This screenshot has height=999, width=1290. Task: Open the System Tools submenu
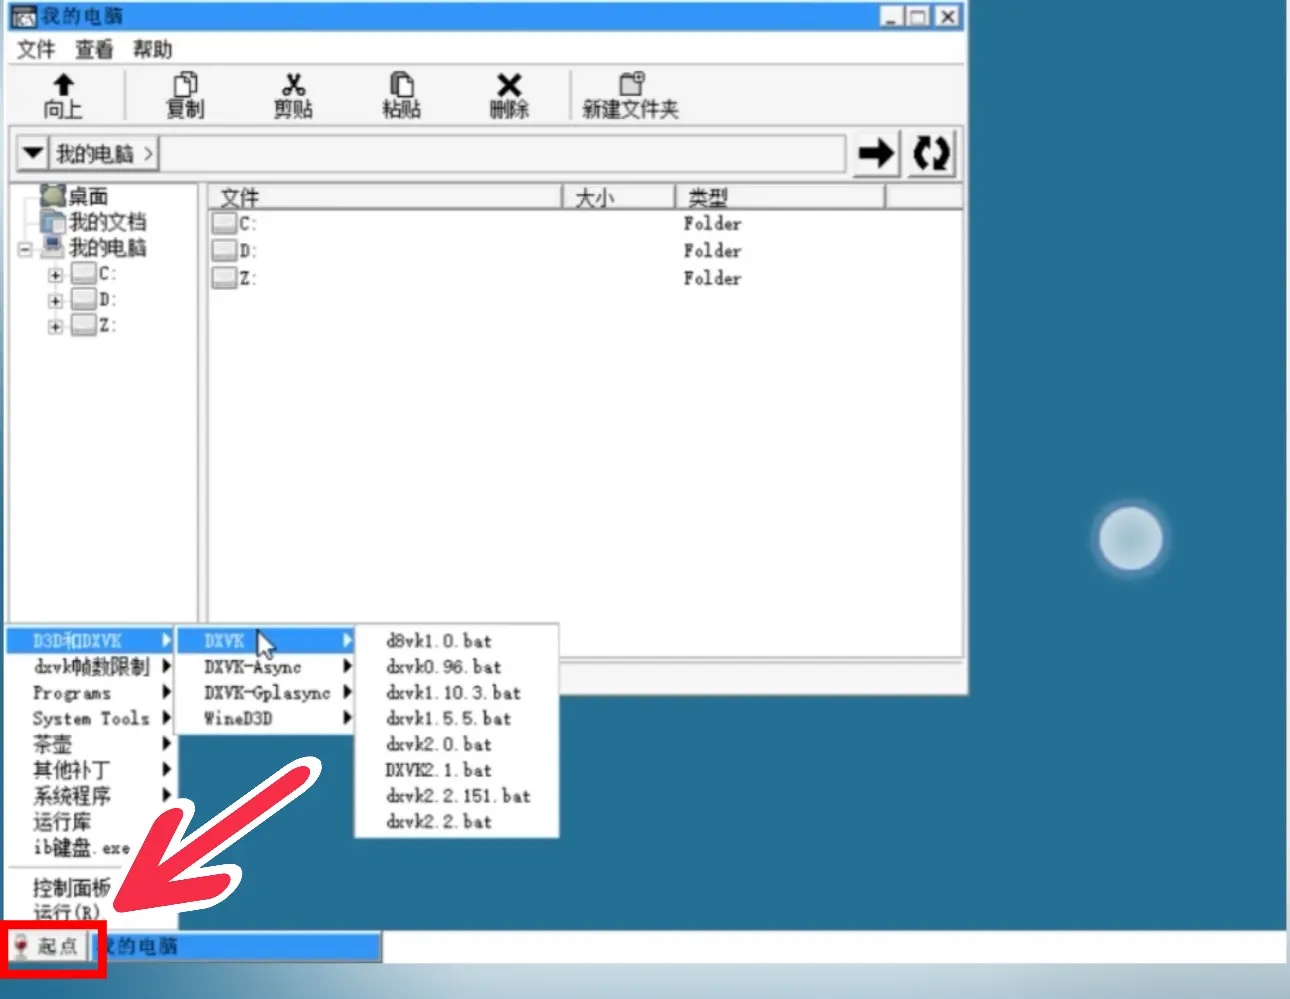(91, 718)
